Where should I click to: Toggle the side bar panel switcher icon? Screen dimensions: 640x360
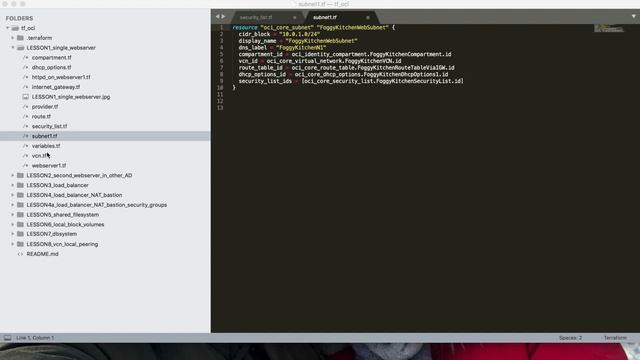[x=7, y=338]
